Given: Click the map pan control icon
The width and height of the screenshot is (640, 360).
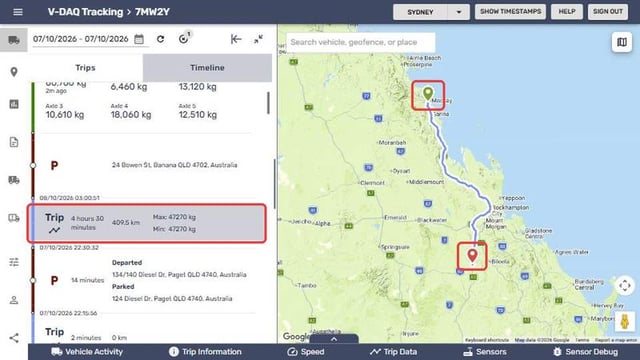Looking at the screenshot, I should 624,286.
